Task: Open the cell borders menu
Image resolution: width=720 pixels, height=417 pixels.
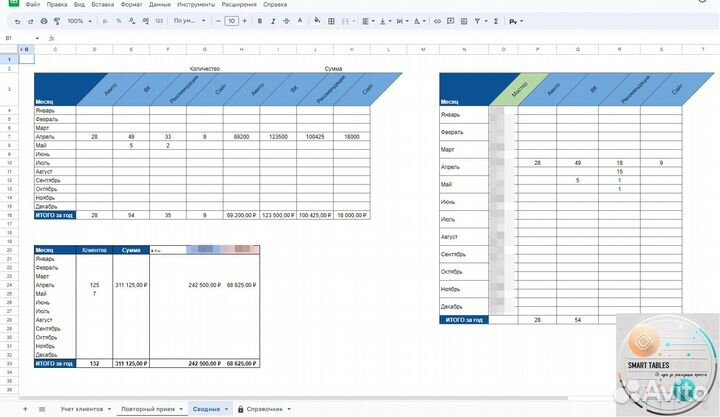Action: [x=331, y=21]
